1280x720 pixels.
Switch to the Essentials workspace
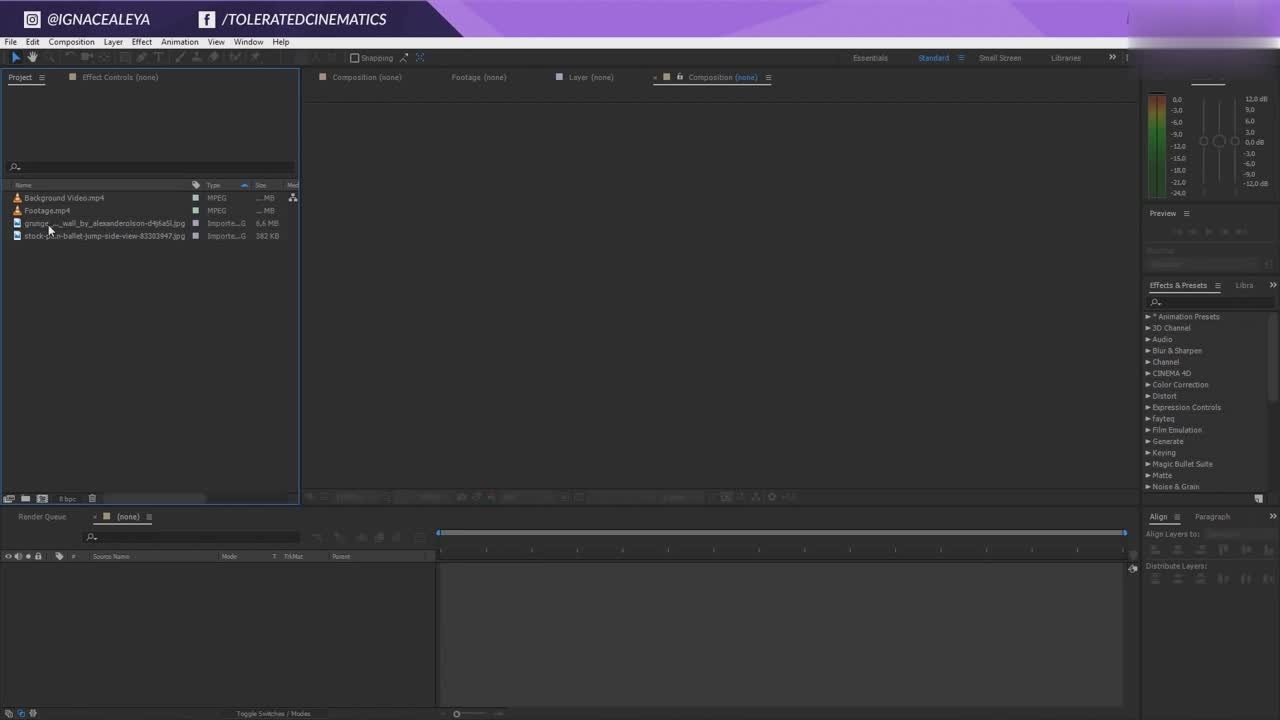(870, 58)
